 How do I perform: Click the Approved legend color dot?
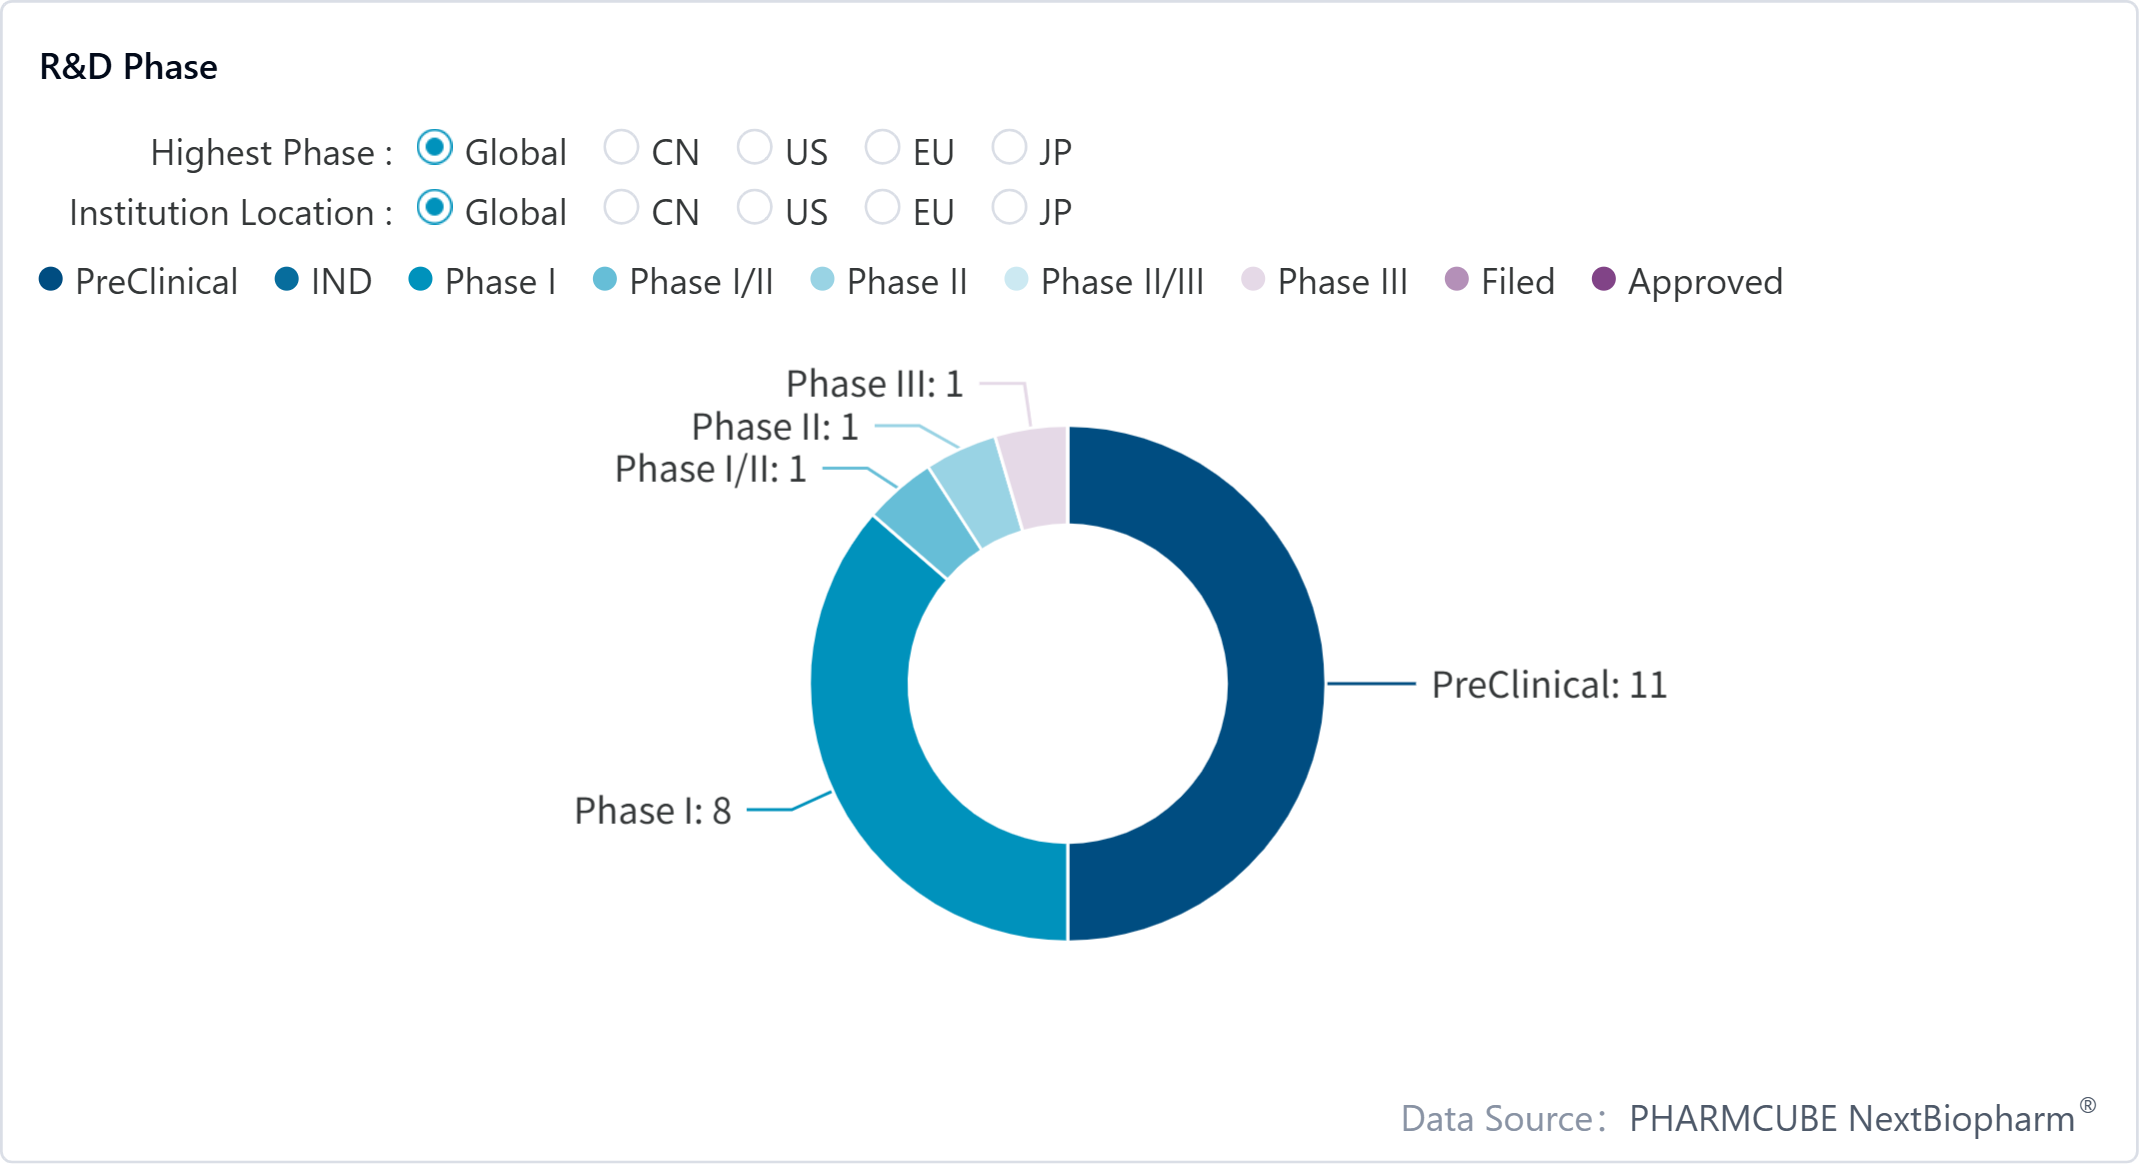1603,280
